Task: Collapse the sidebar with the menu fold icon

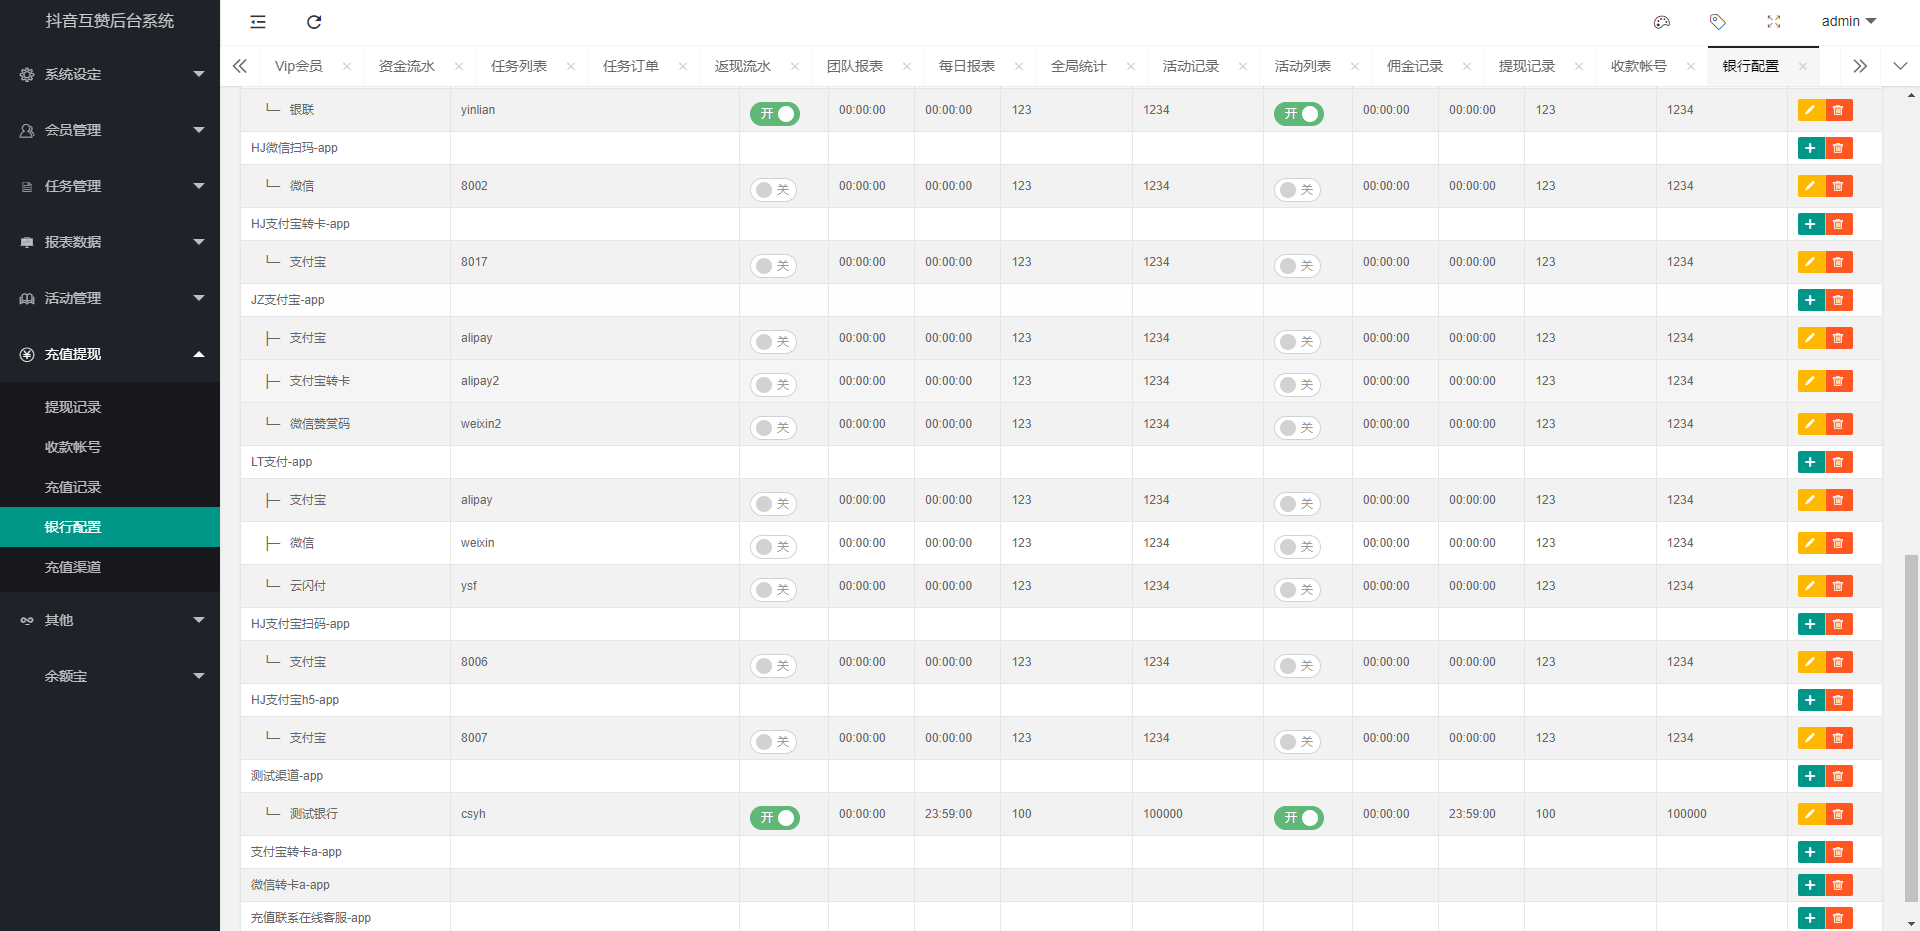Action: (x=258, y=22)
